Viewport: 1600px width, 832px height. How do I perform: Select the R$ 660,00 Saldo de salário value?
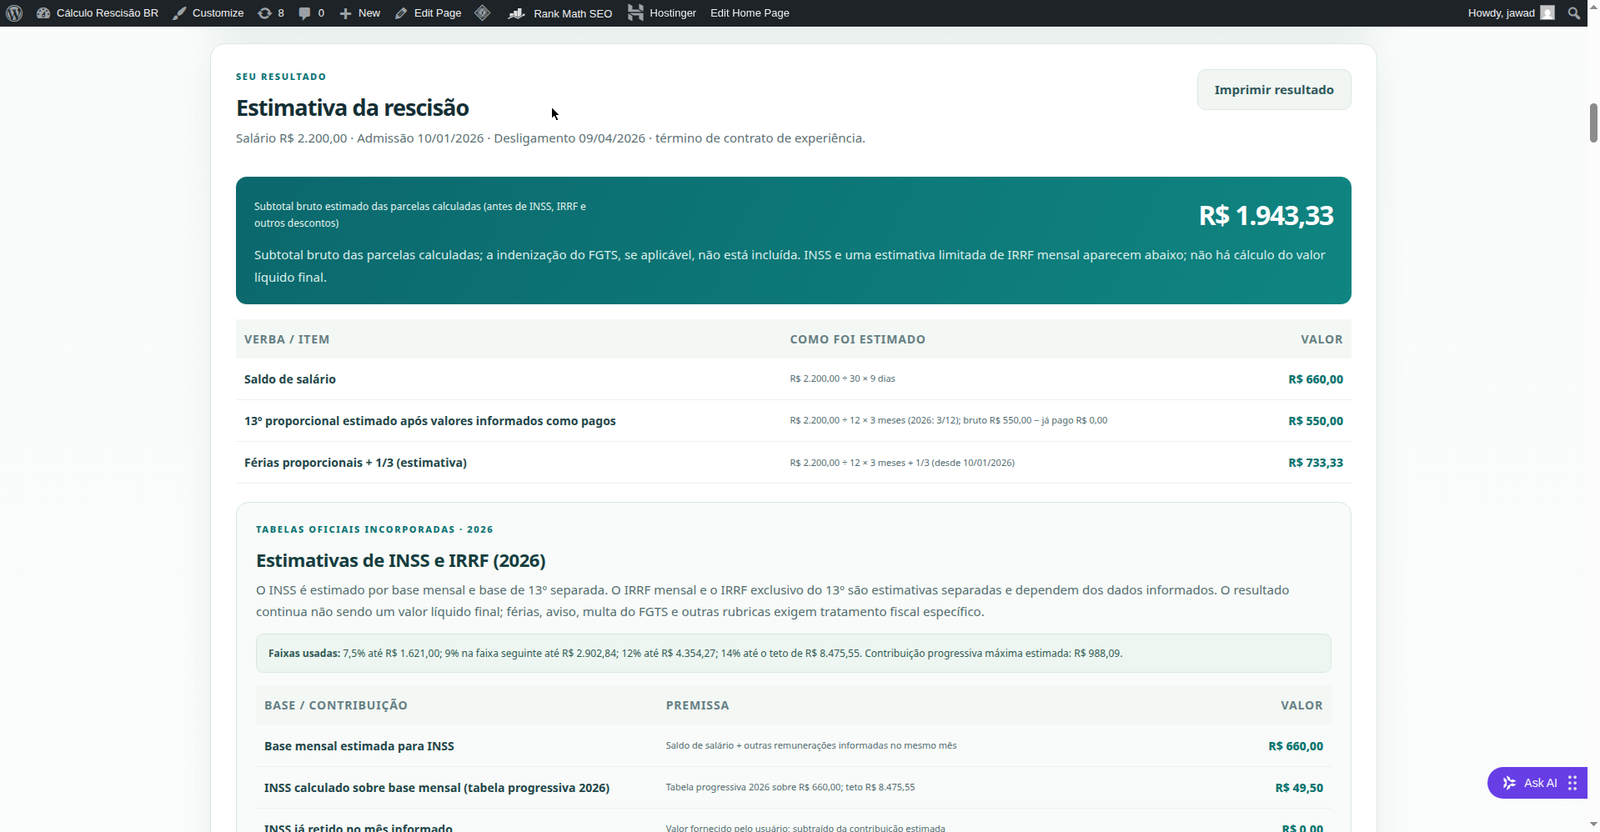point(1316,379)
